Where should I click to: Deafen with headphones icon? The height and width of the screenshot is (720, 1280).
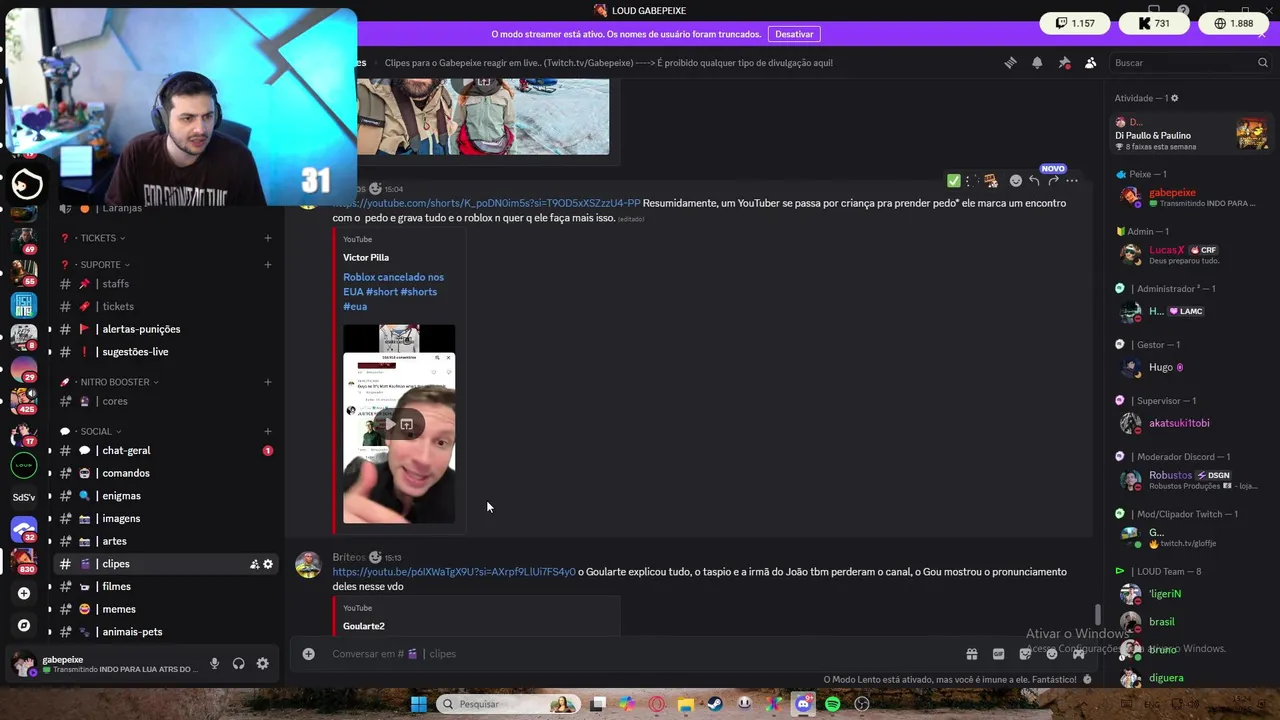(238, 664)
